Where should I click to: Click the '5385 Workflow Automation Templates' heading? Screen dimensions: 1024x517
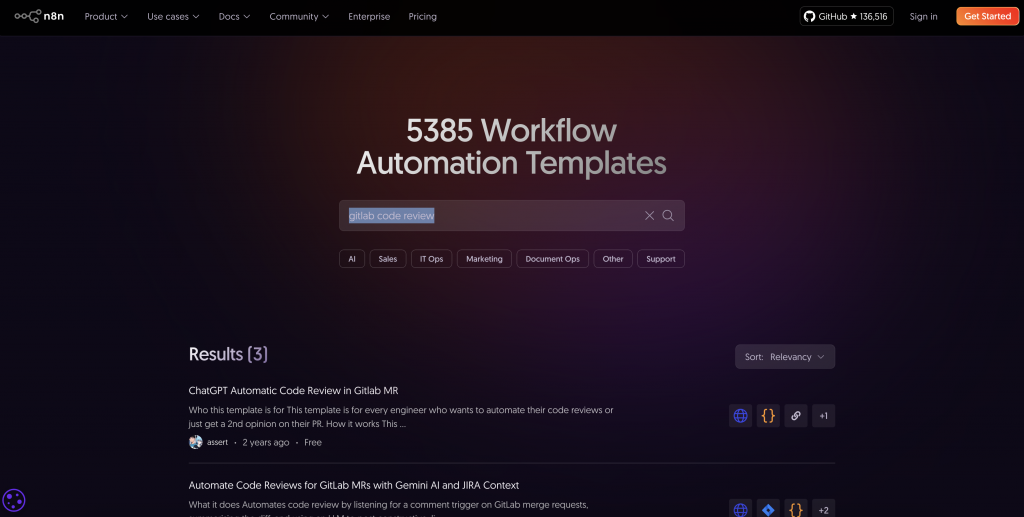coord(511,147)
